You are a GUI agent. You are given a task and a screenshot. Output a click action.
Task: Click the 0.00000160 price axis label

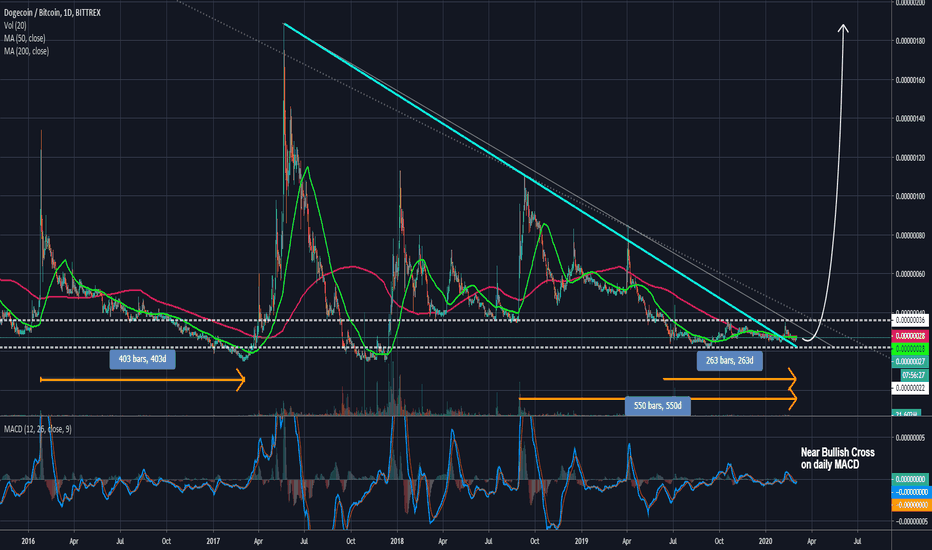pyautogui.click(x=911, y=80)
